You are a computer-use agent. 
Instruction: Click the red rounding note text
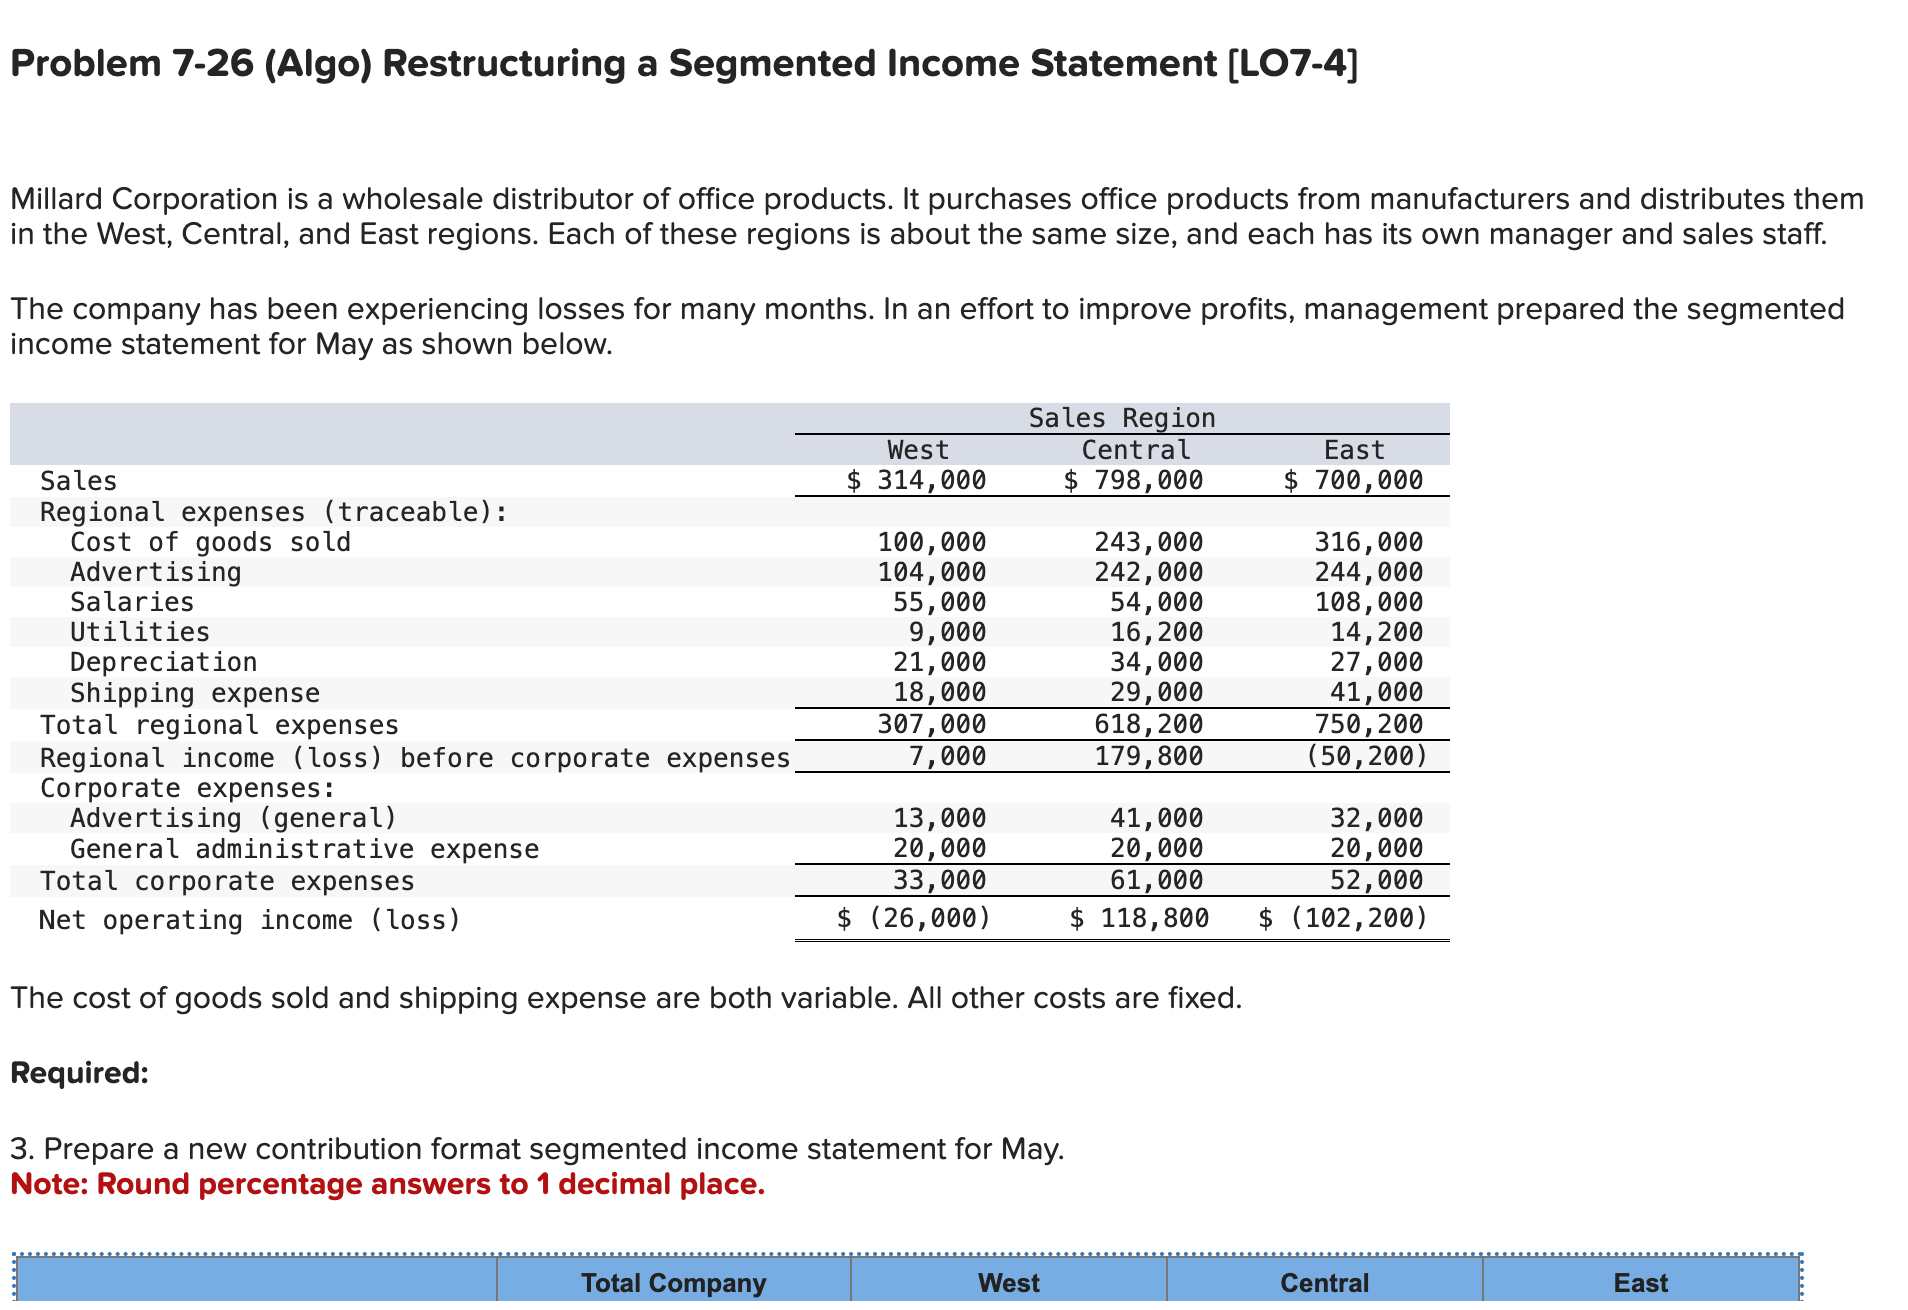click(x=386, y=1184)
